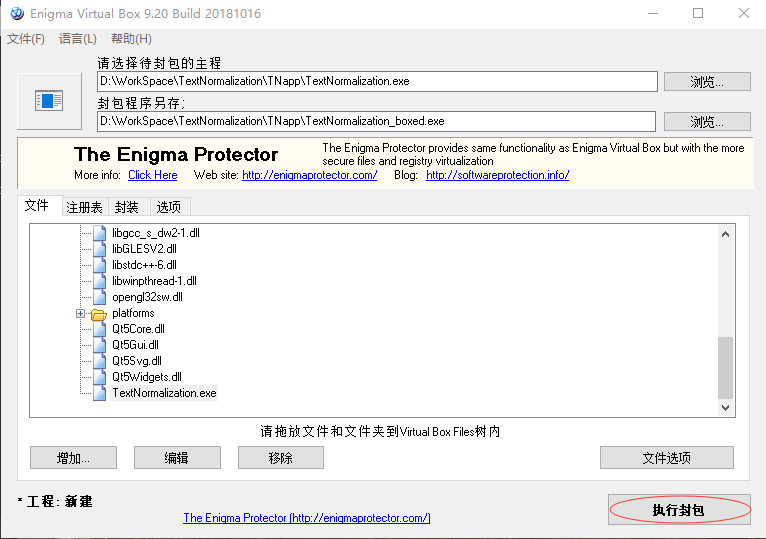Open the 帮助(H) menu
Screen dimensions: 766x539
pos(131,39)
